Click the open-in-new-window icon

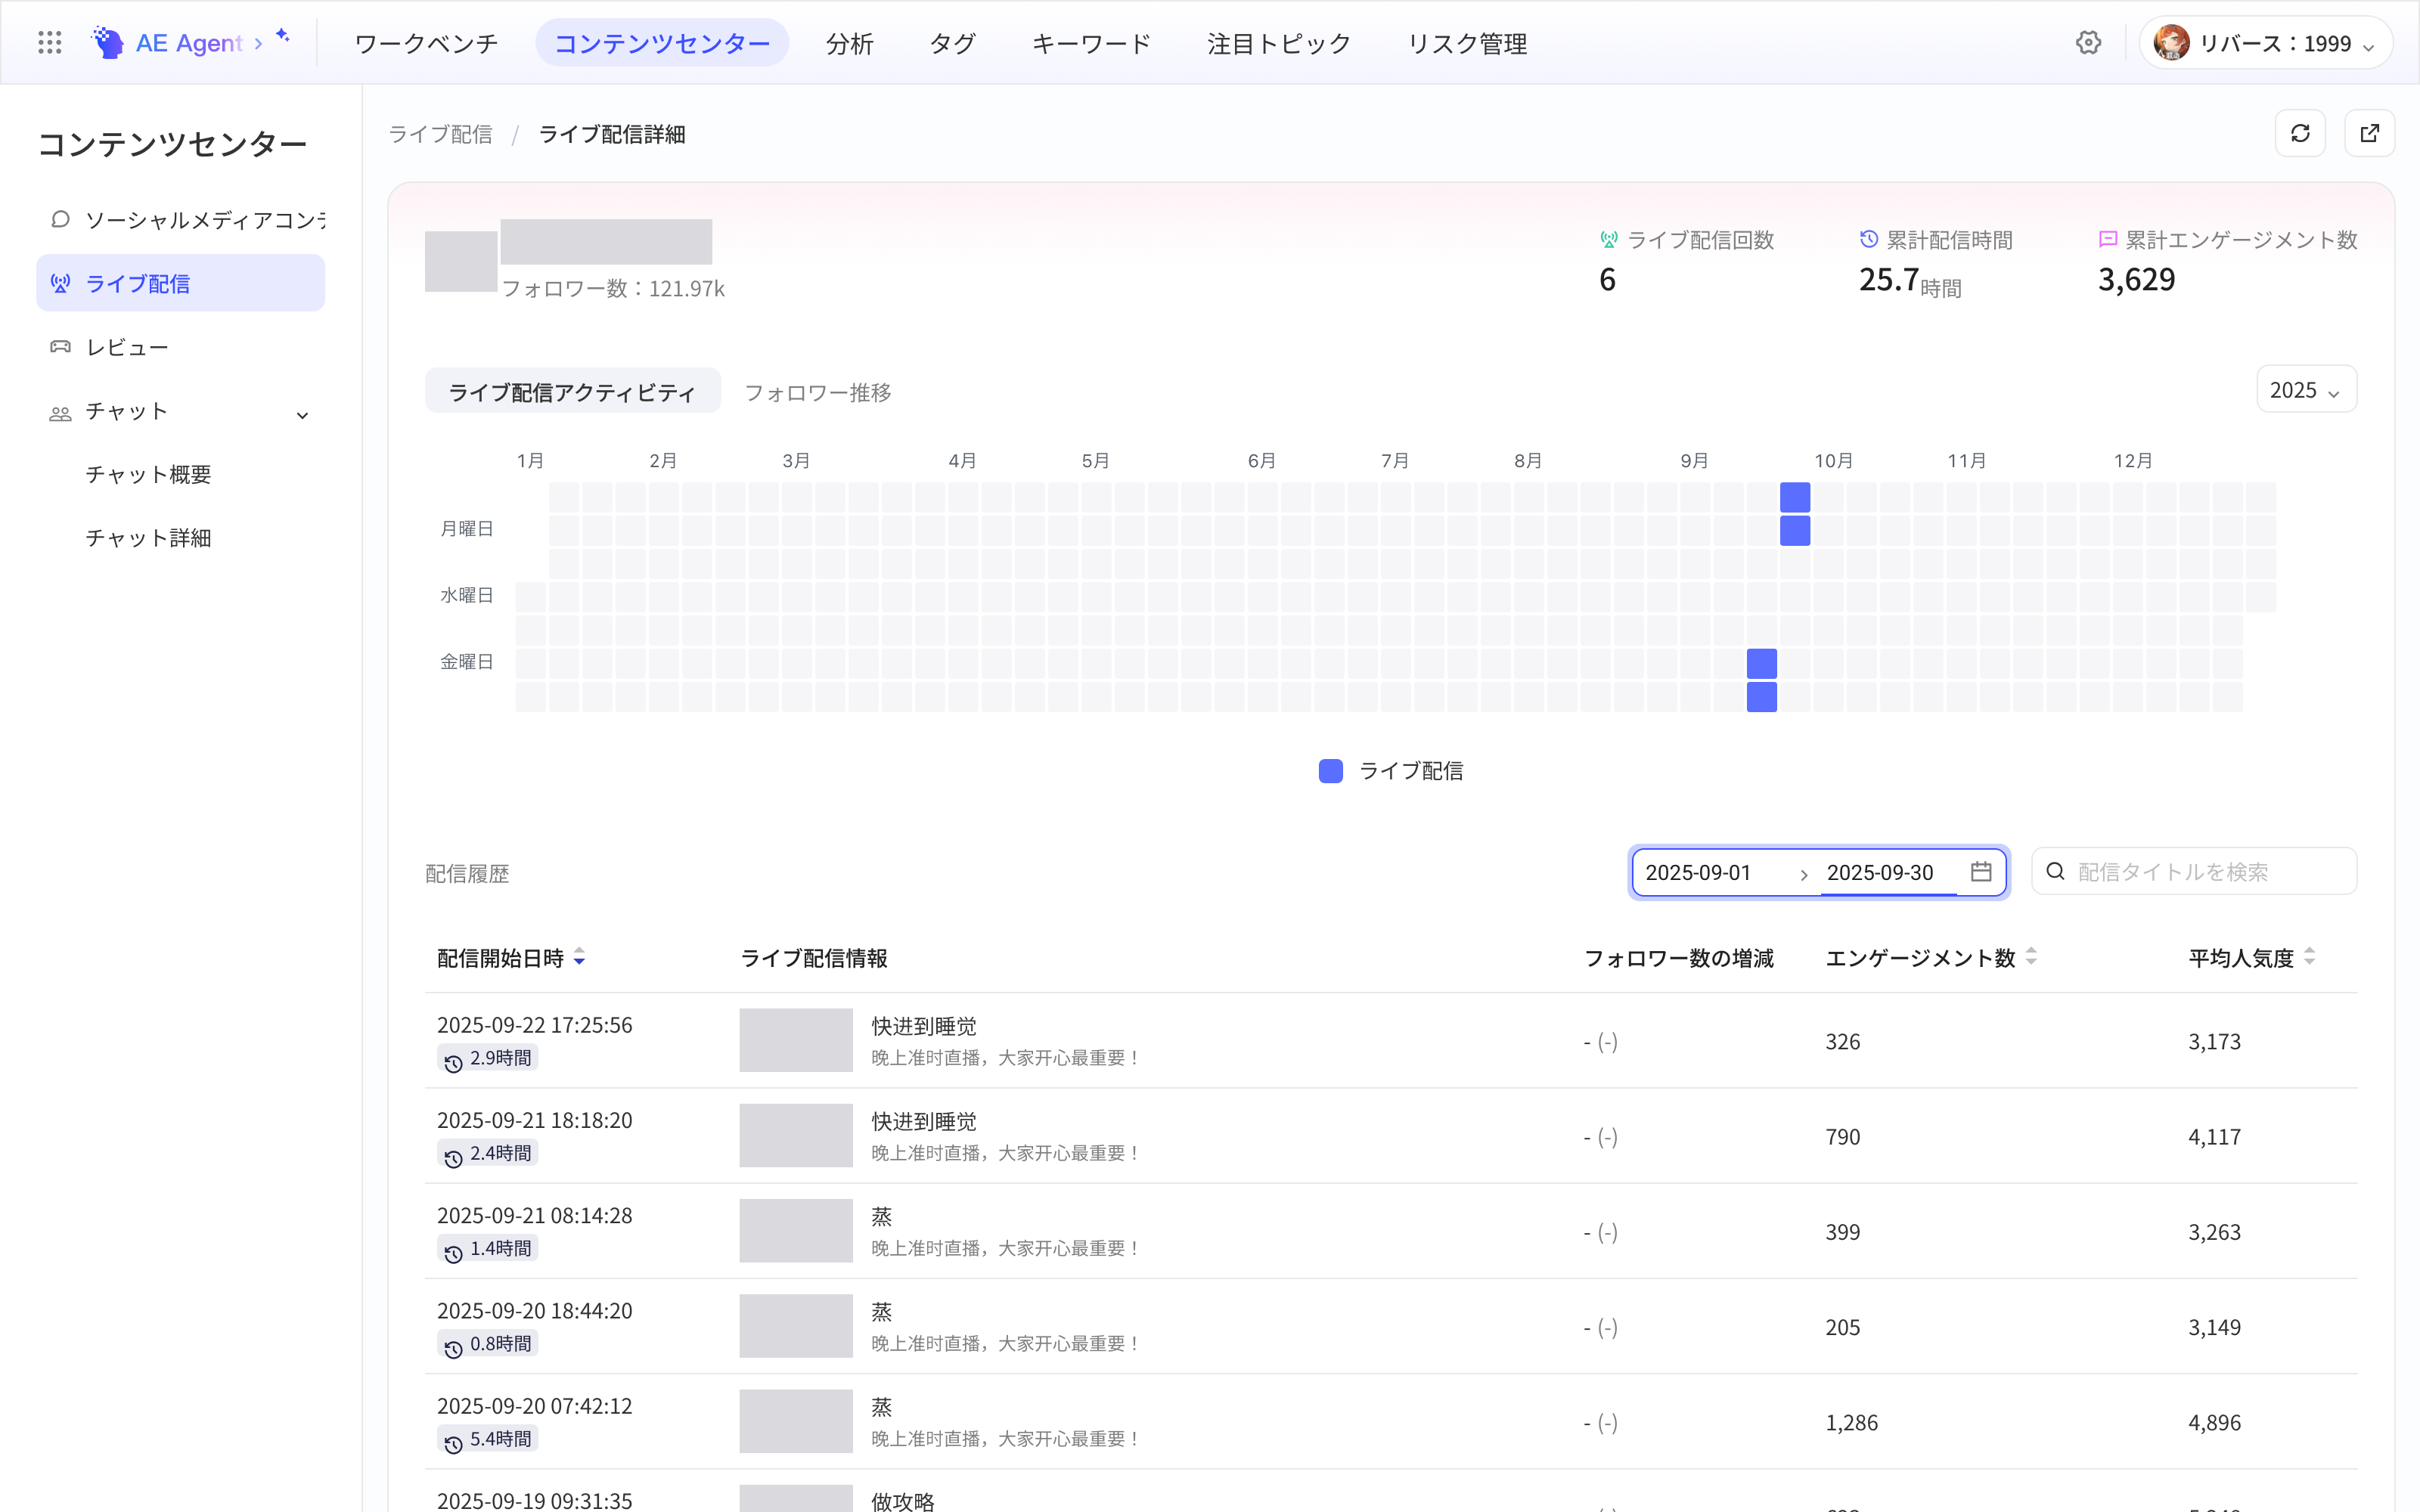2369,133
